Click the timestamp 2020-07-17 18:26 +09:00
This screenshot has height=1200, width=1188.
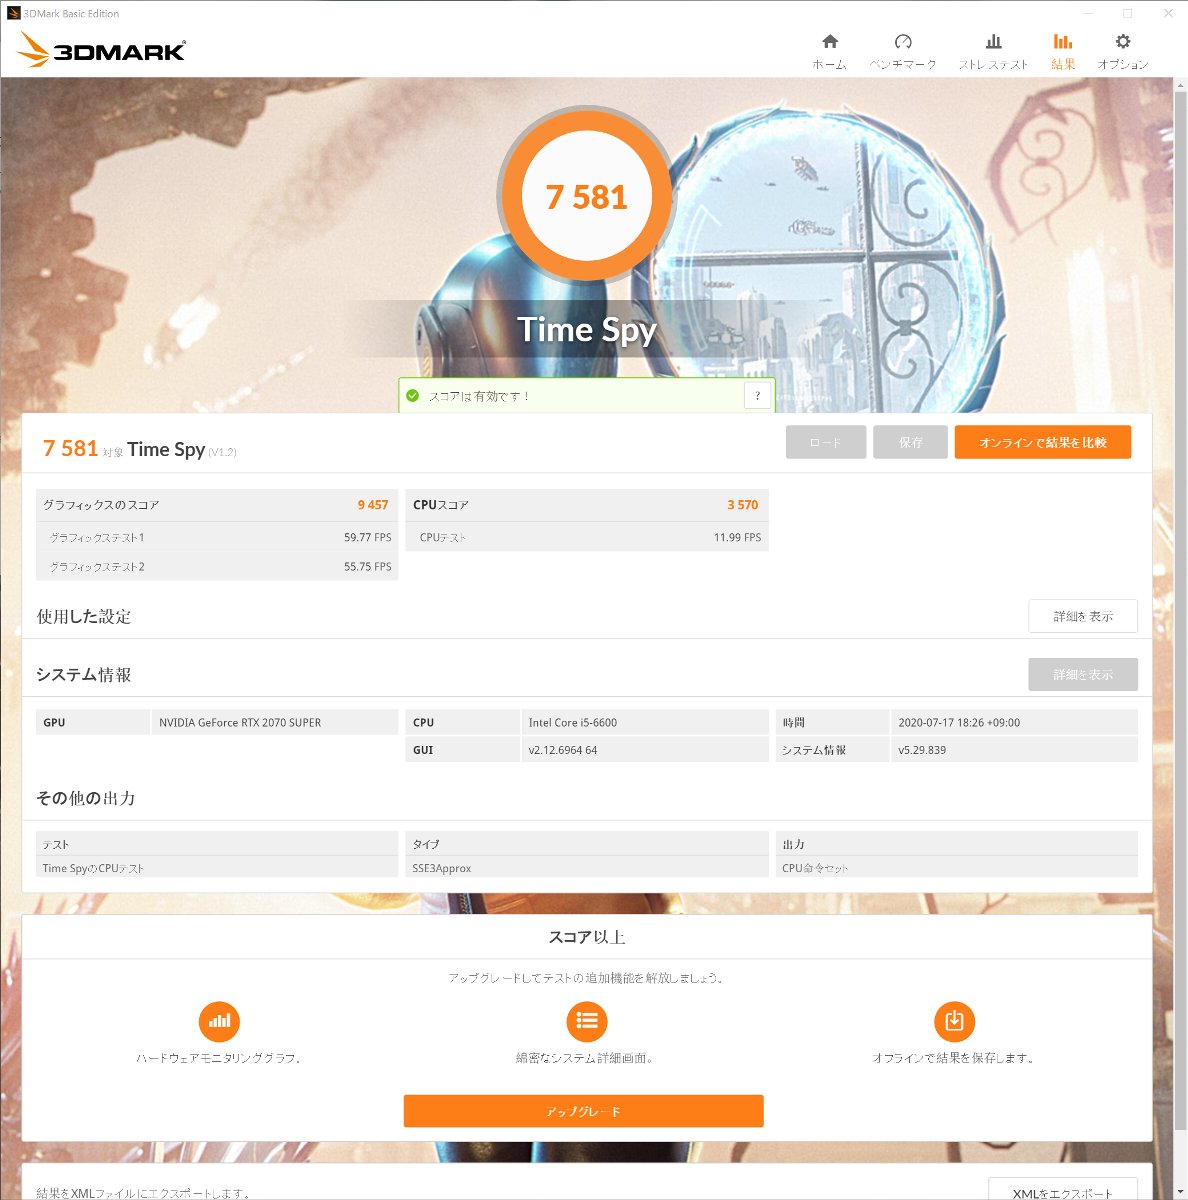[x=959, y=722]
